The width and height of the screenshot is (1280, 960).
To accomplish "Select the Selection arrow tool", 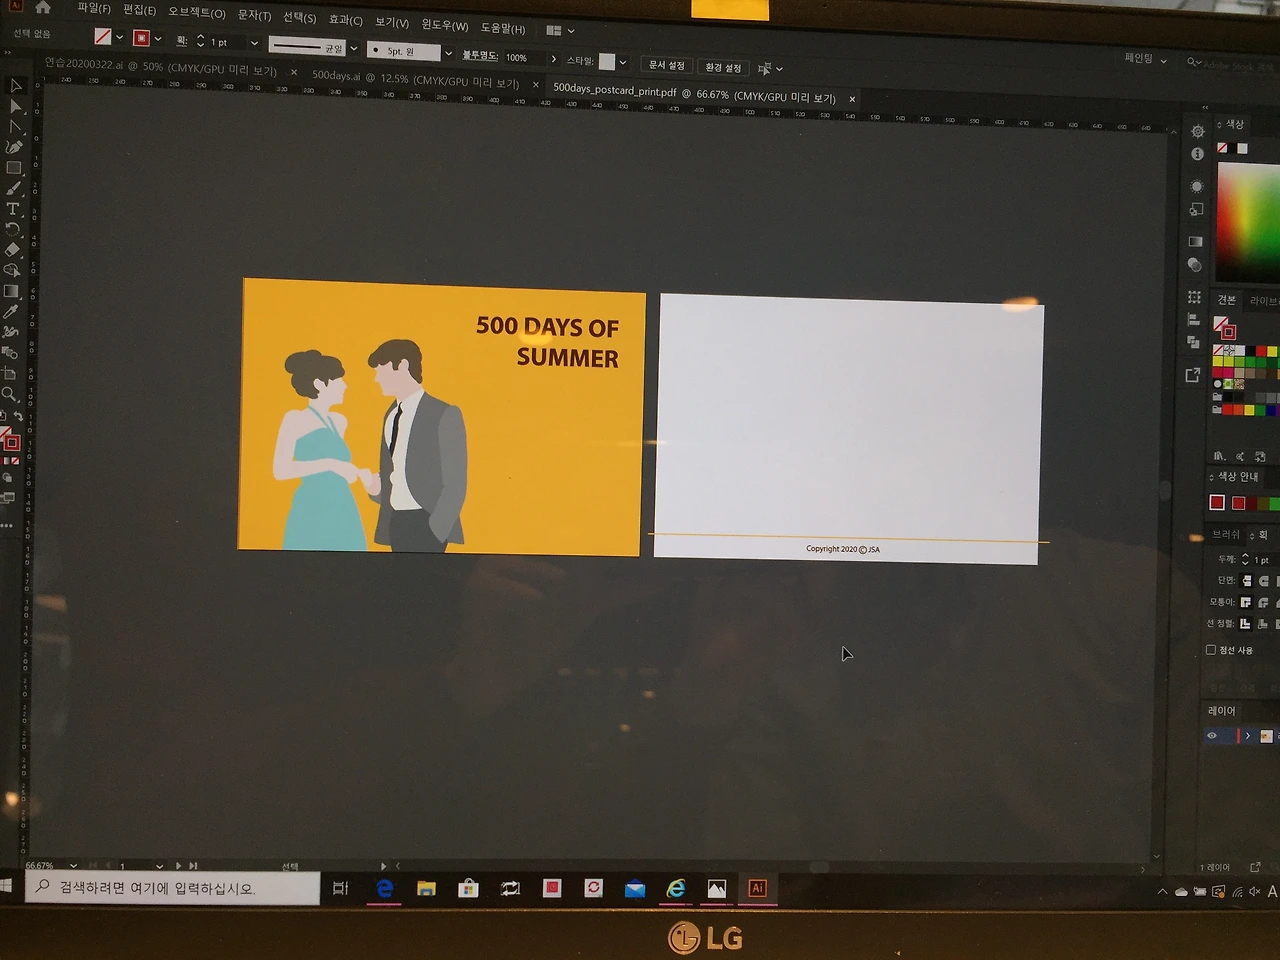I will (15, 86).
